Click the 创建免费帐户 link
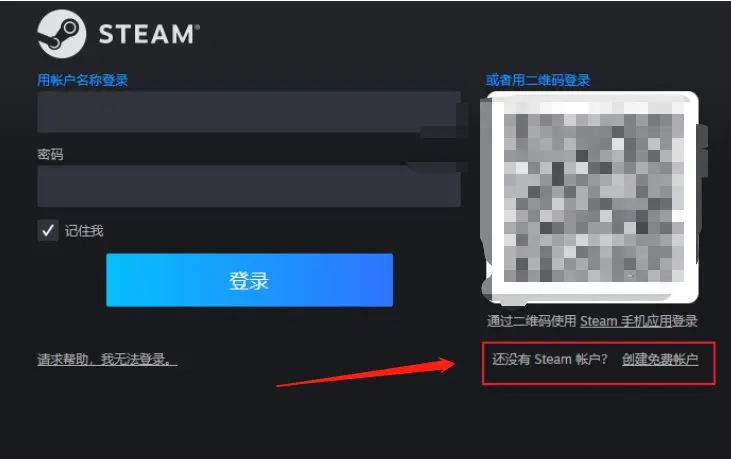The image size is (731, 459). pyautogui.click(x=660, y=359)
